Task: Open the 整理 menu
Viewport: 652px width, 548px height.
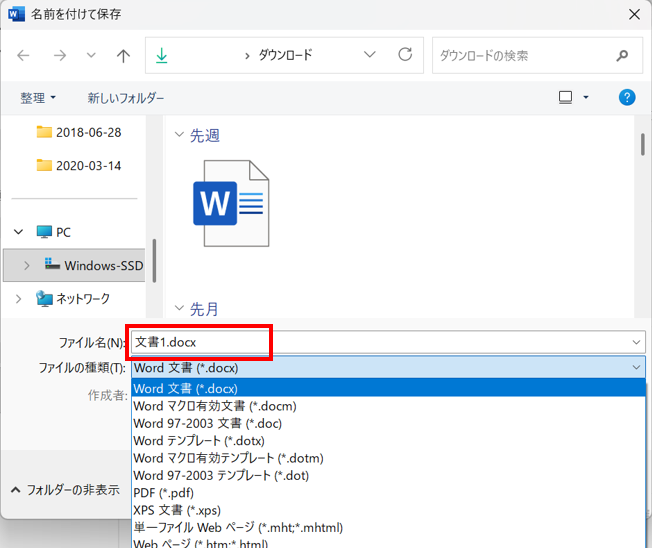Action: 38,98
